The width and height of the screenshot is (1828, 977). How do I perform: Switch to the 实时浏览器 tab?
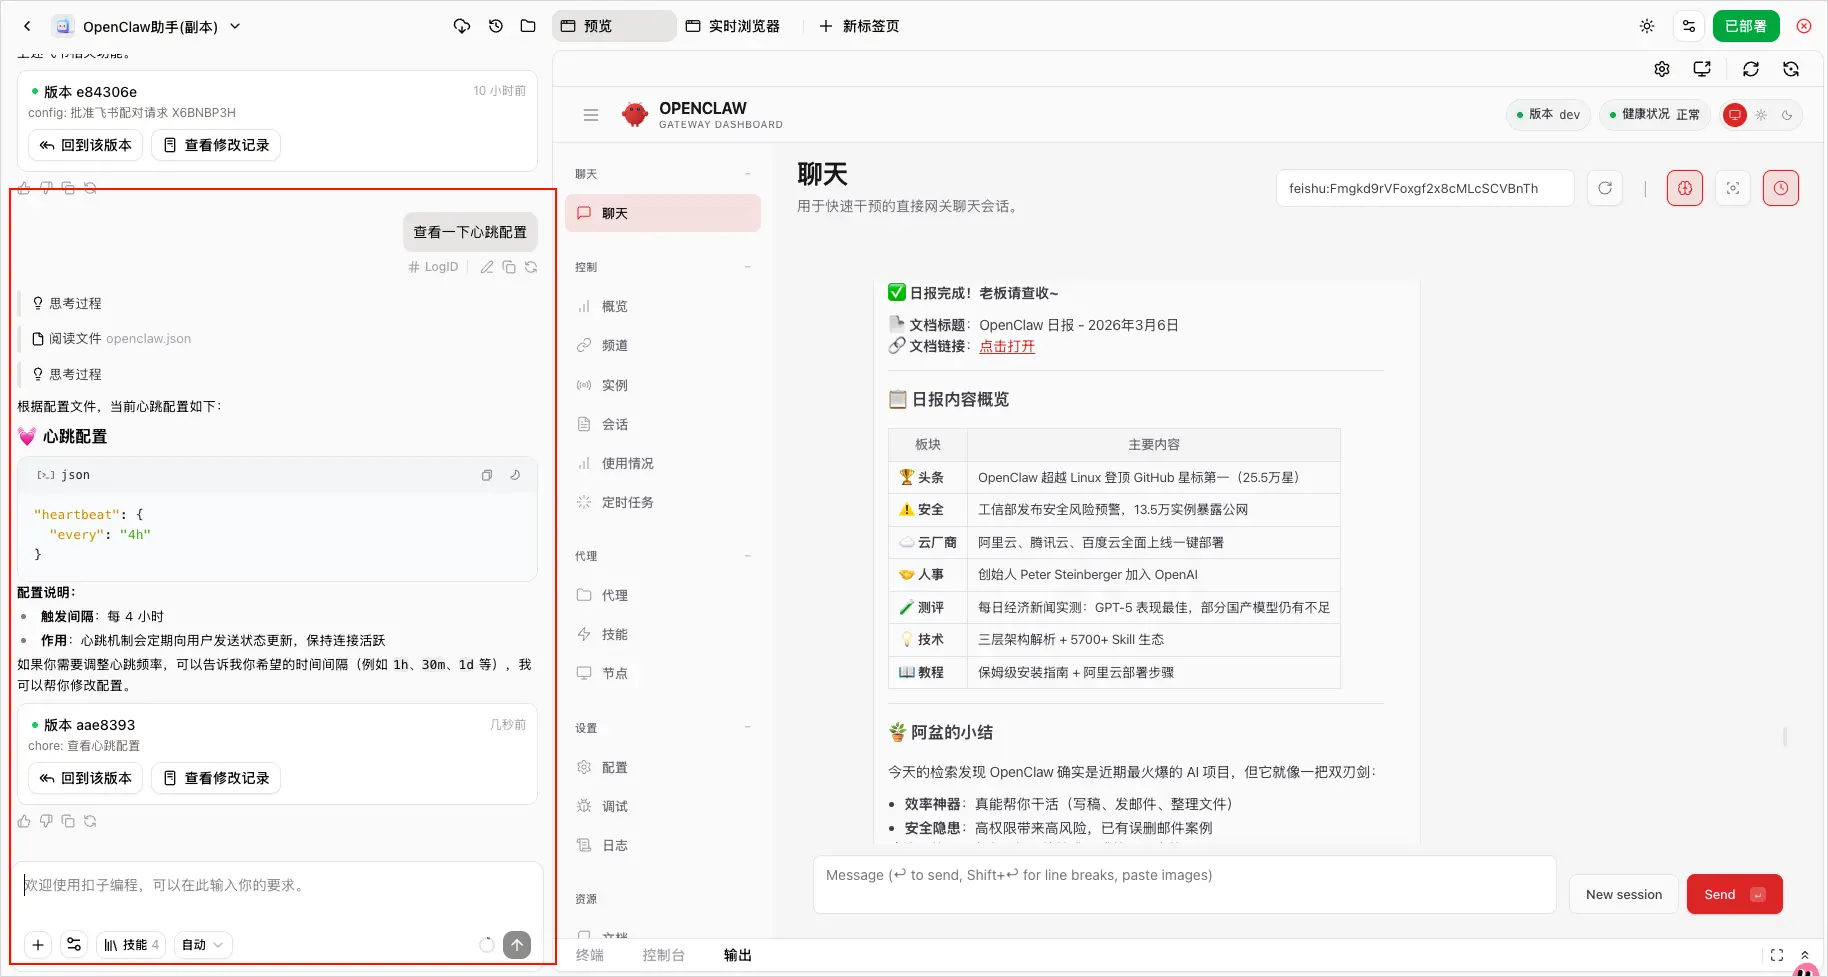click(733, 26)
